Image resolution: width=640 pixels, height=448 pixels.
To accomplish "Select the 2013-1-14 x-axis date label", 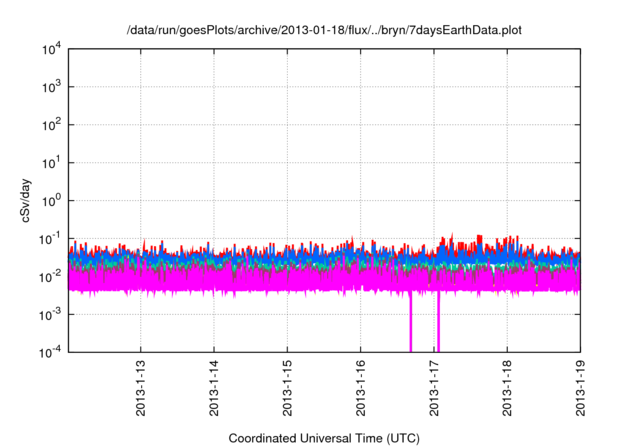I will (214, 388).
